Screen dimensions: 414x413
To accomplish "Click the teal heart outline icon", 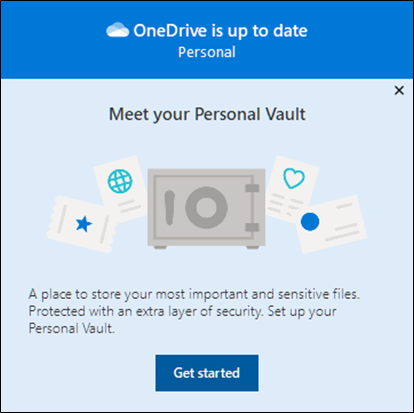I will tap(294, 178).
